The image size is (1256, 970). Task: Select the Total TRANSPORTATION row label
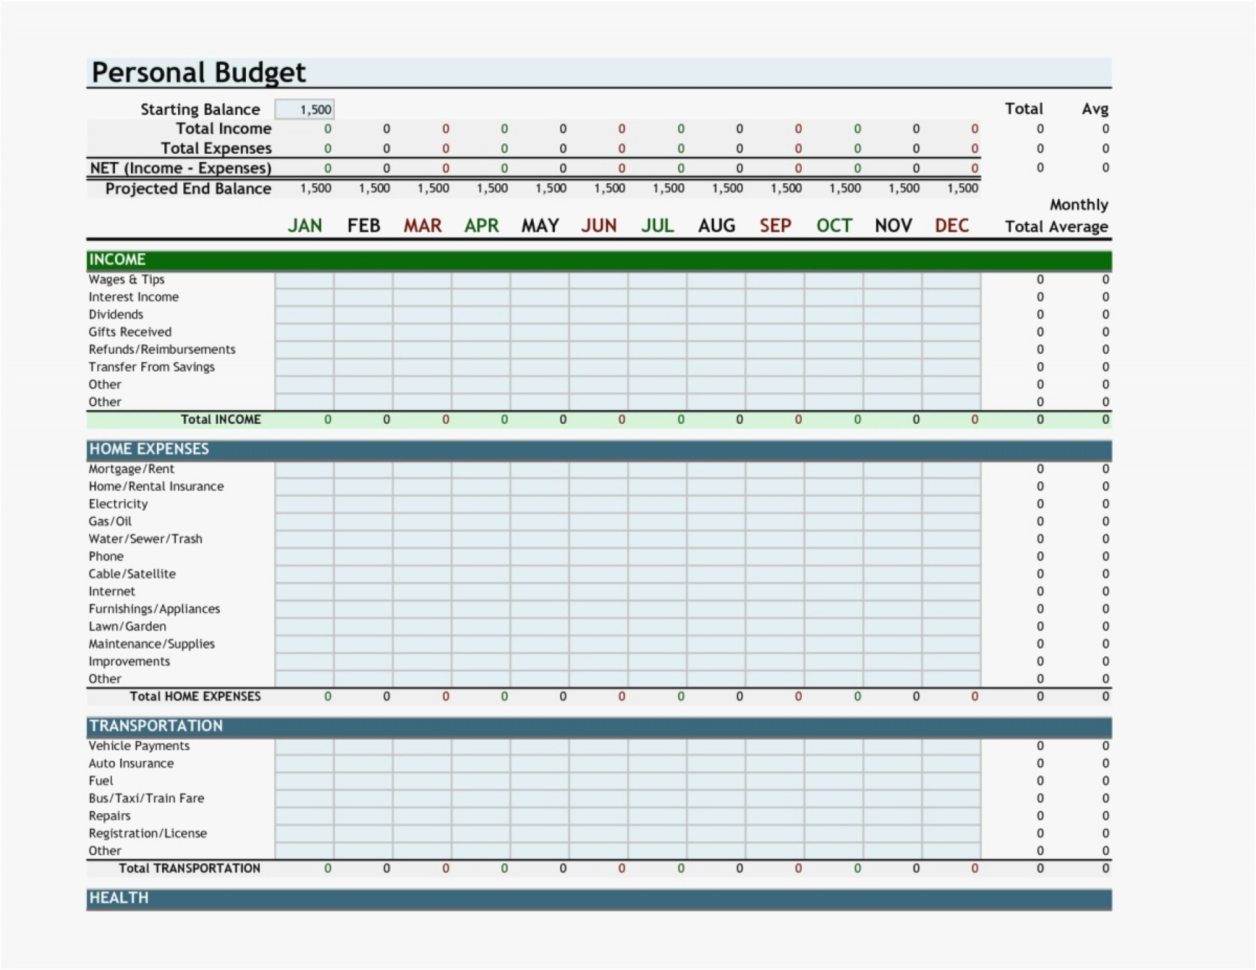pyautogui.click(x=190, y=869)
